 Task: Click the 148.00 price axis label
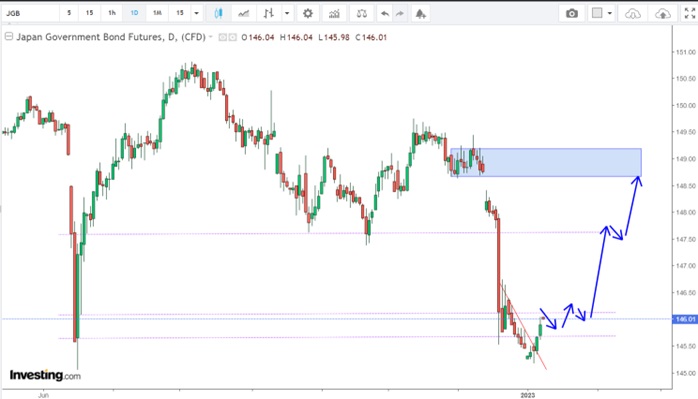click(x=686, y=212)
